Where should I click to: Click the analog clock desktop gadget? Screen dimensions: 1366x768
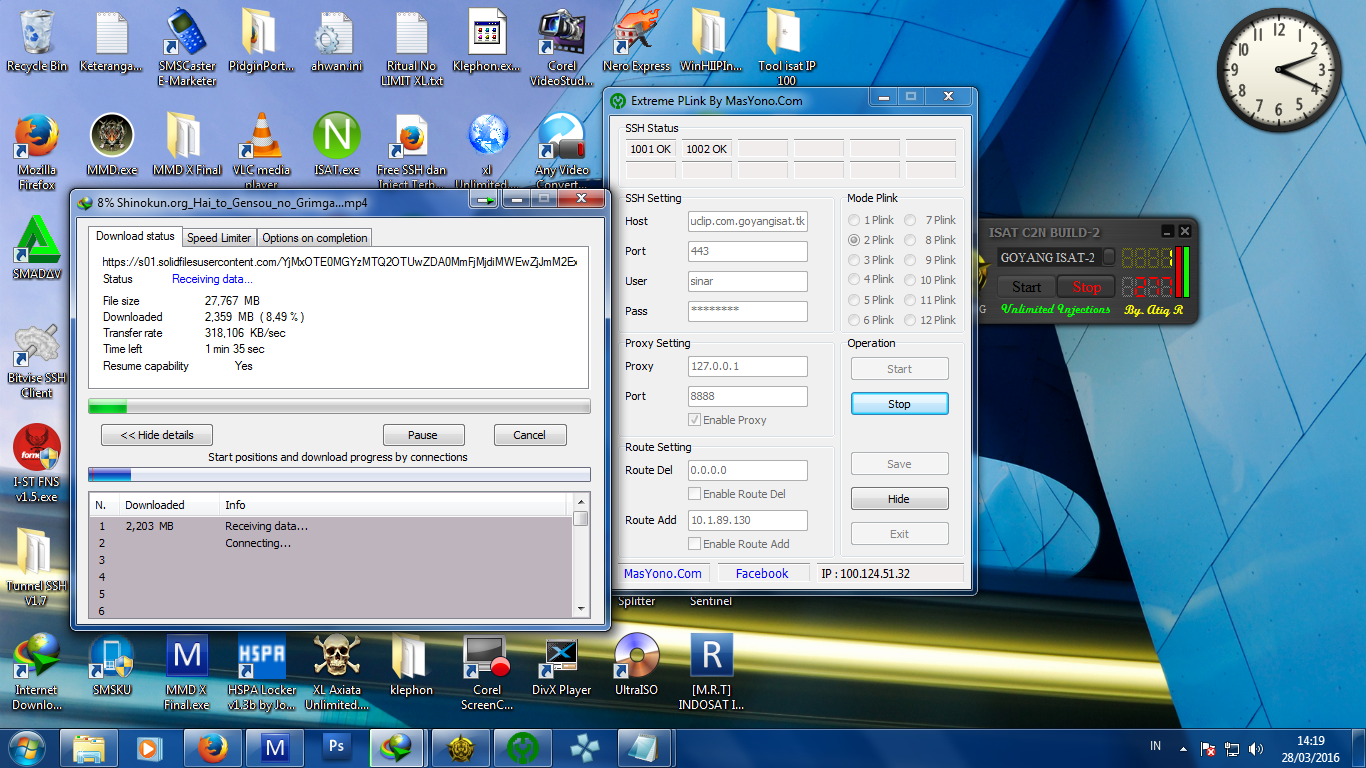(1277, 70)
